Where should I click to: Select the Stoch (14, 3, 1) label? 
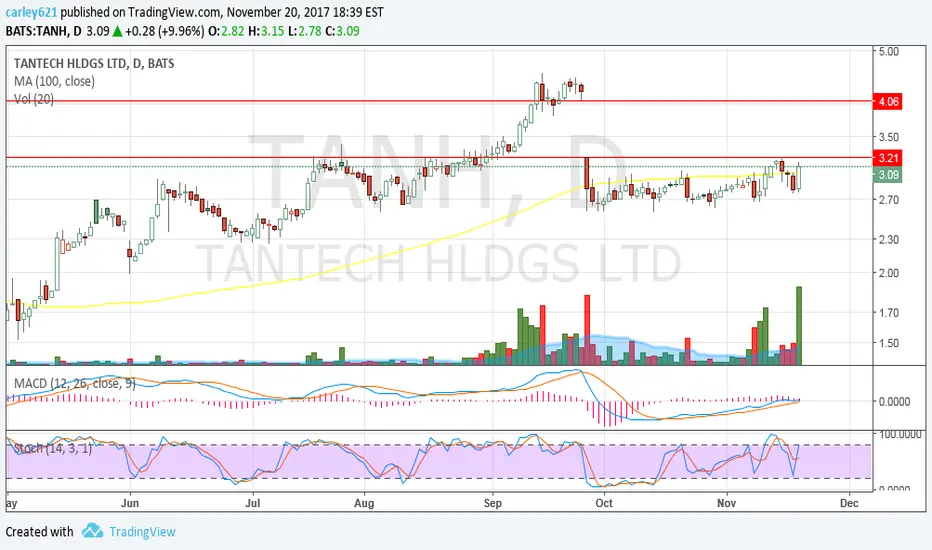pos(53,448)
